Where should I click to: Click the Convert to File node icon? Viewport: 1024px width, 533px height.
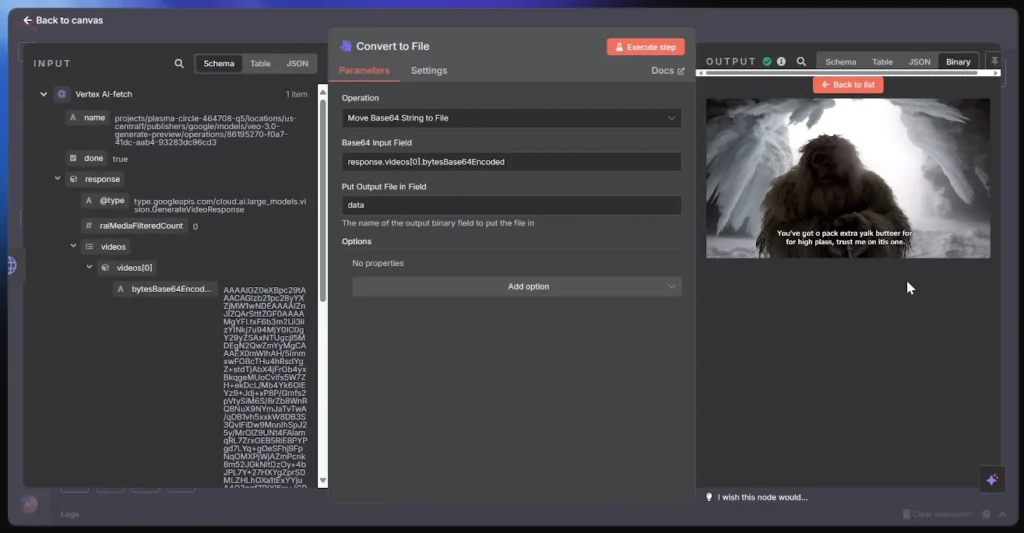(x=346, y=46)
